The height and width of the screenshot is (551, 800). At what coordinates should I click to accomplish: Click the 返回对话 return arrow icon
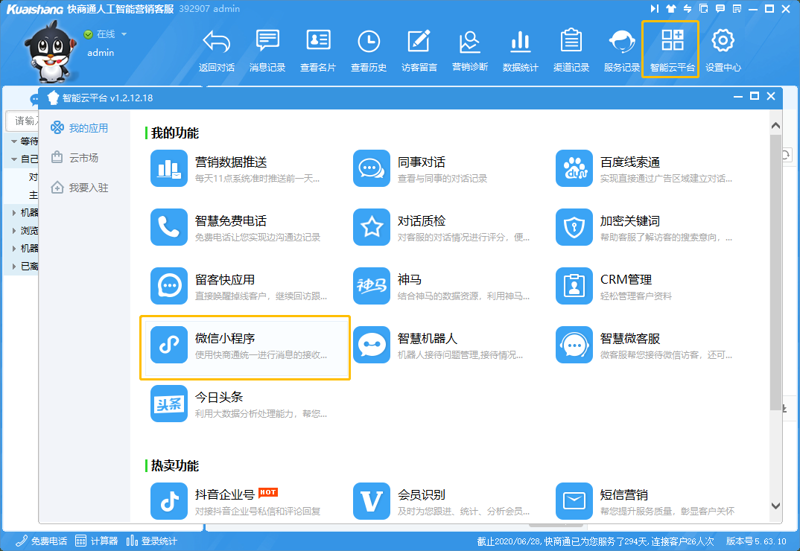tap(216, 41)
